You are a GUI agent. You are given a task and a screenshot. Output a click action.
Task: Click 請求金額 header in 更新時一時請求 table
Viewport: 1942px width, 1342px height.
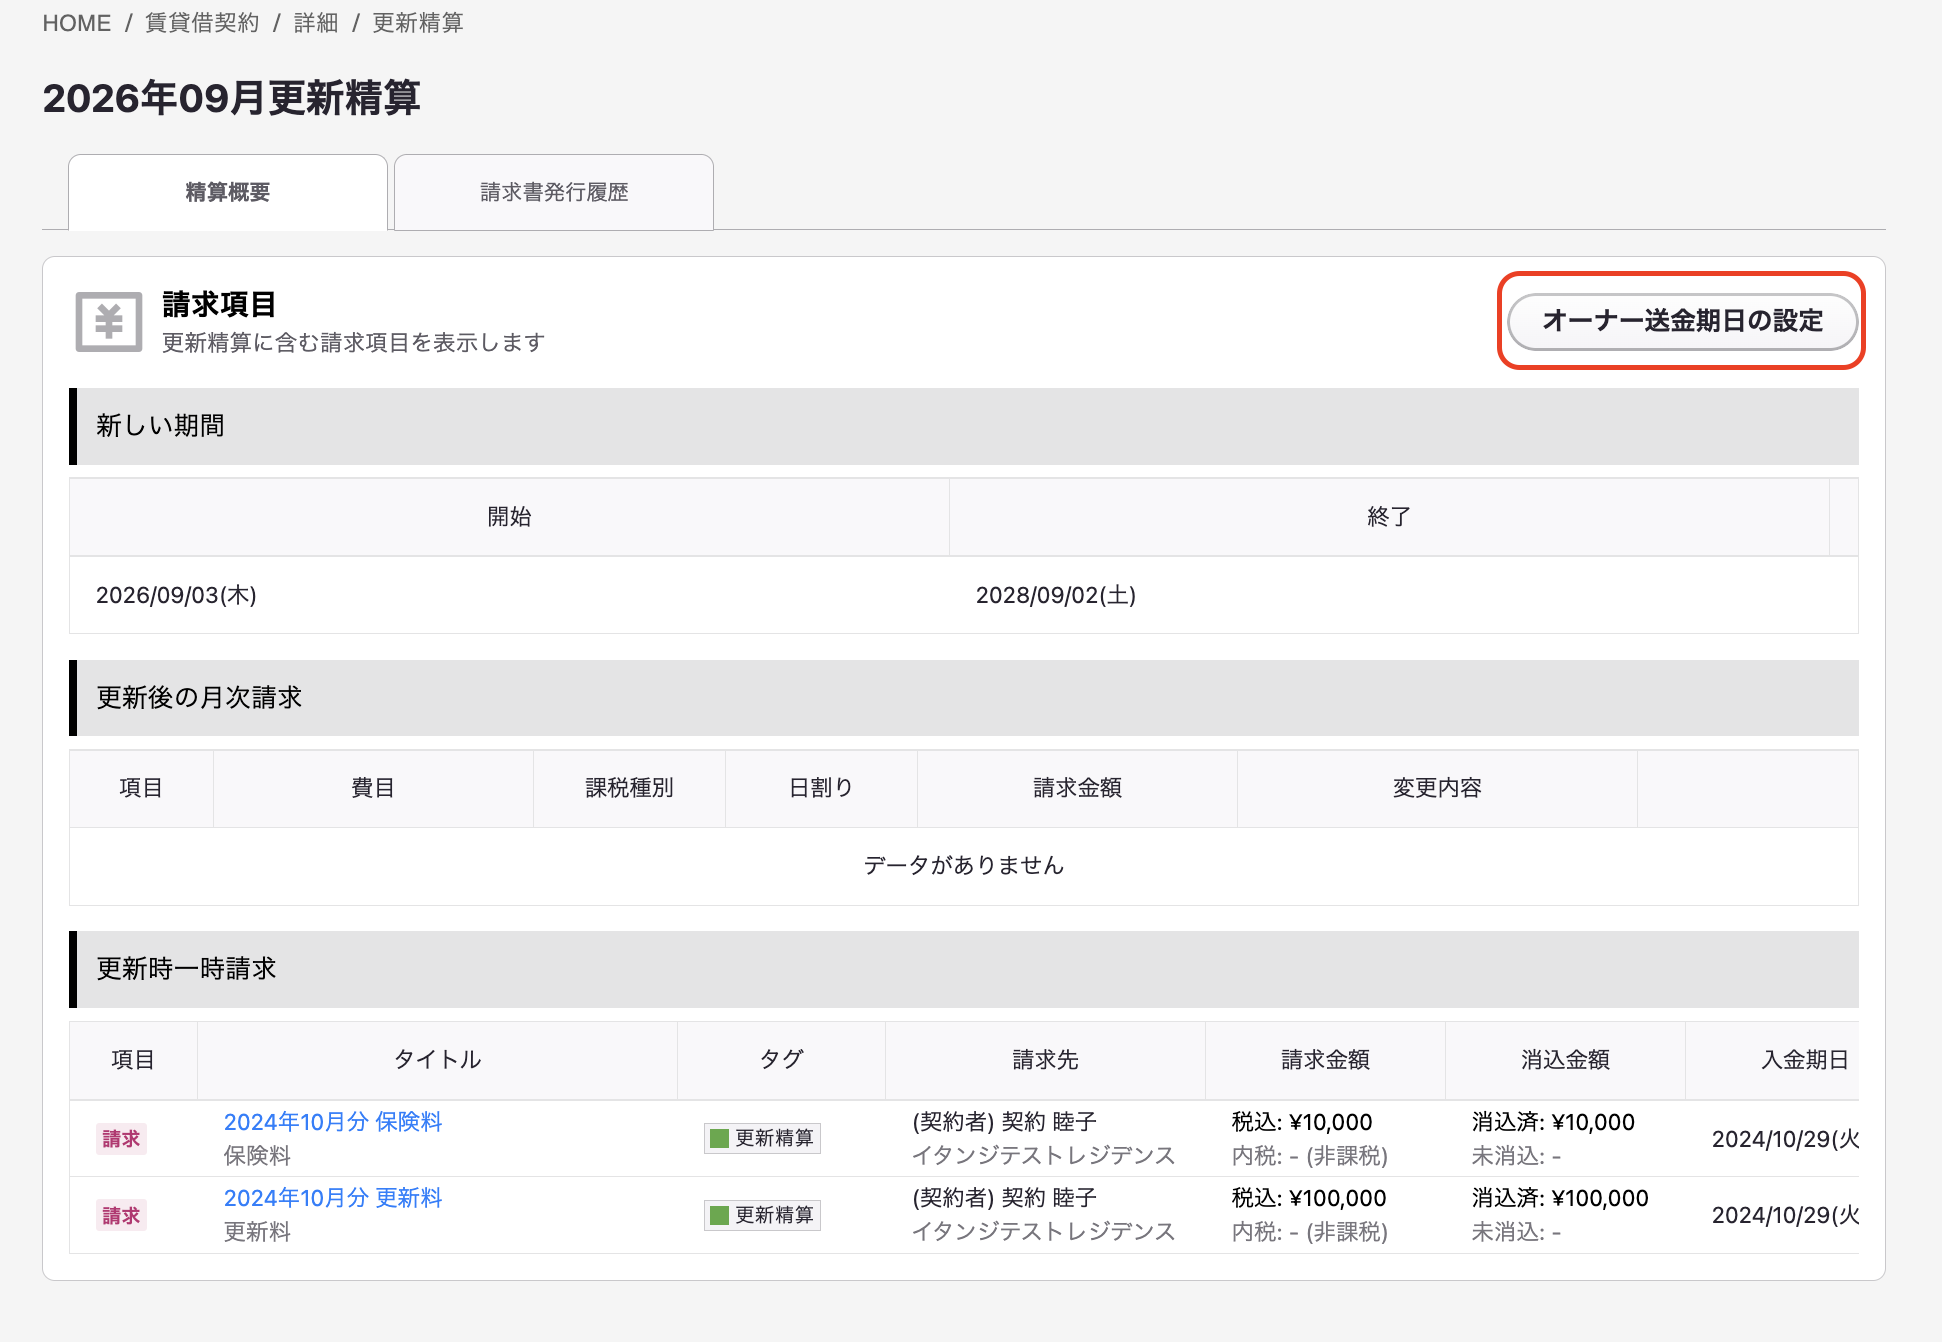tap(1325, 1060)
